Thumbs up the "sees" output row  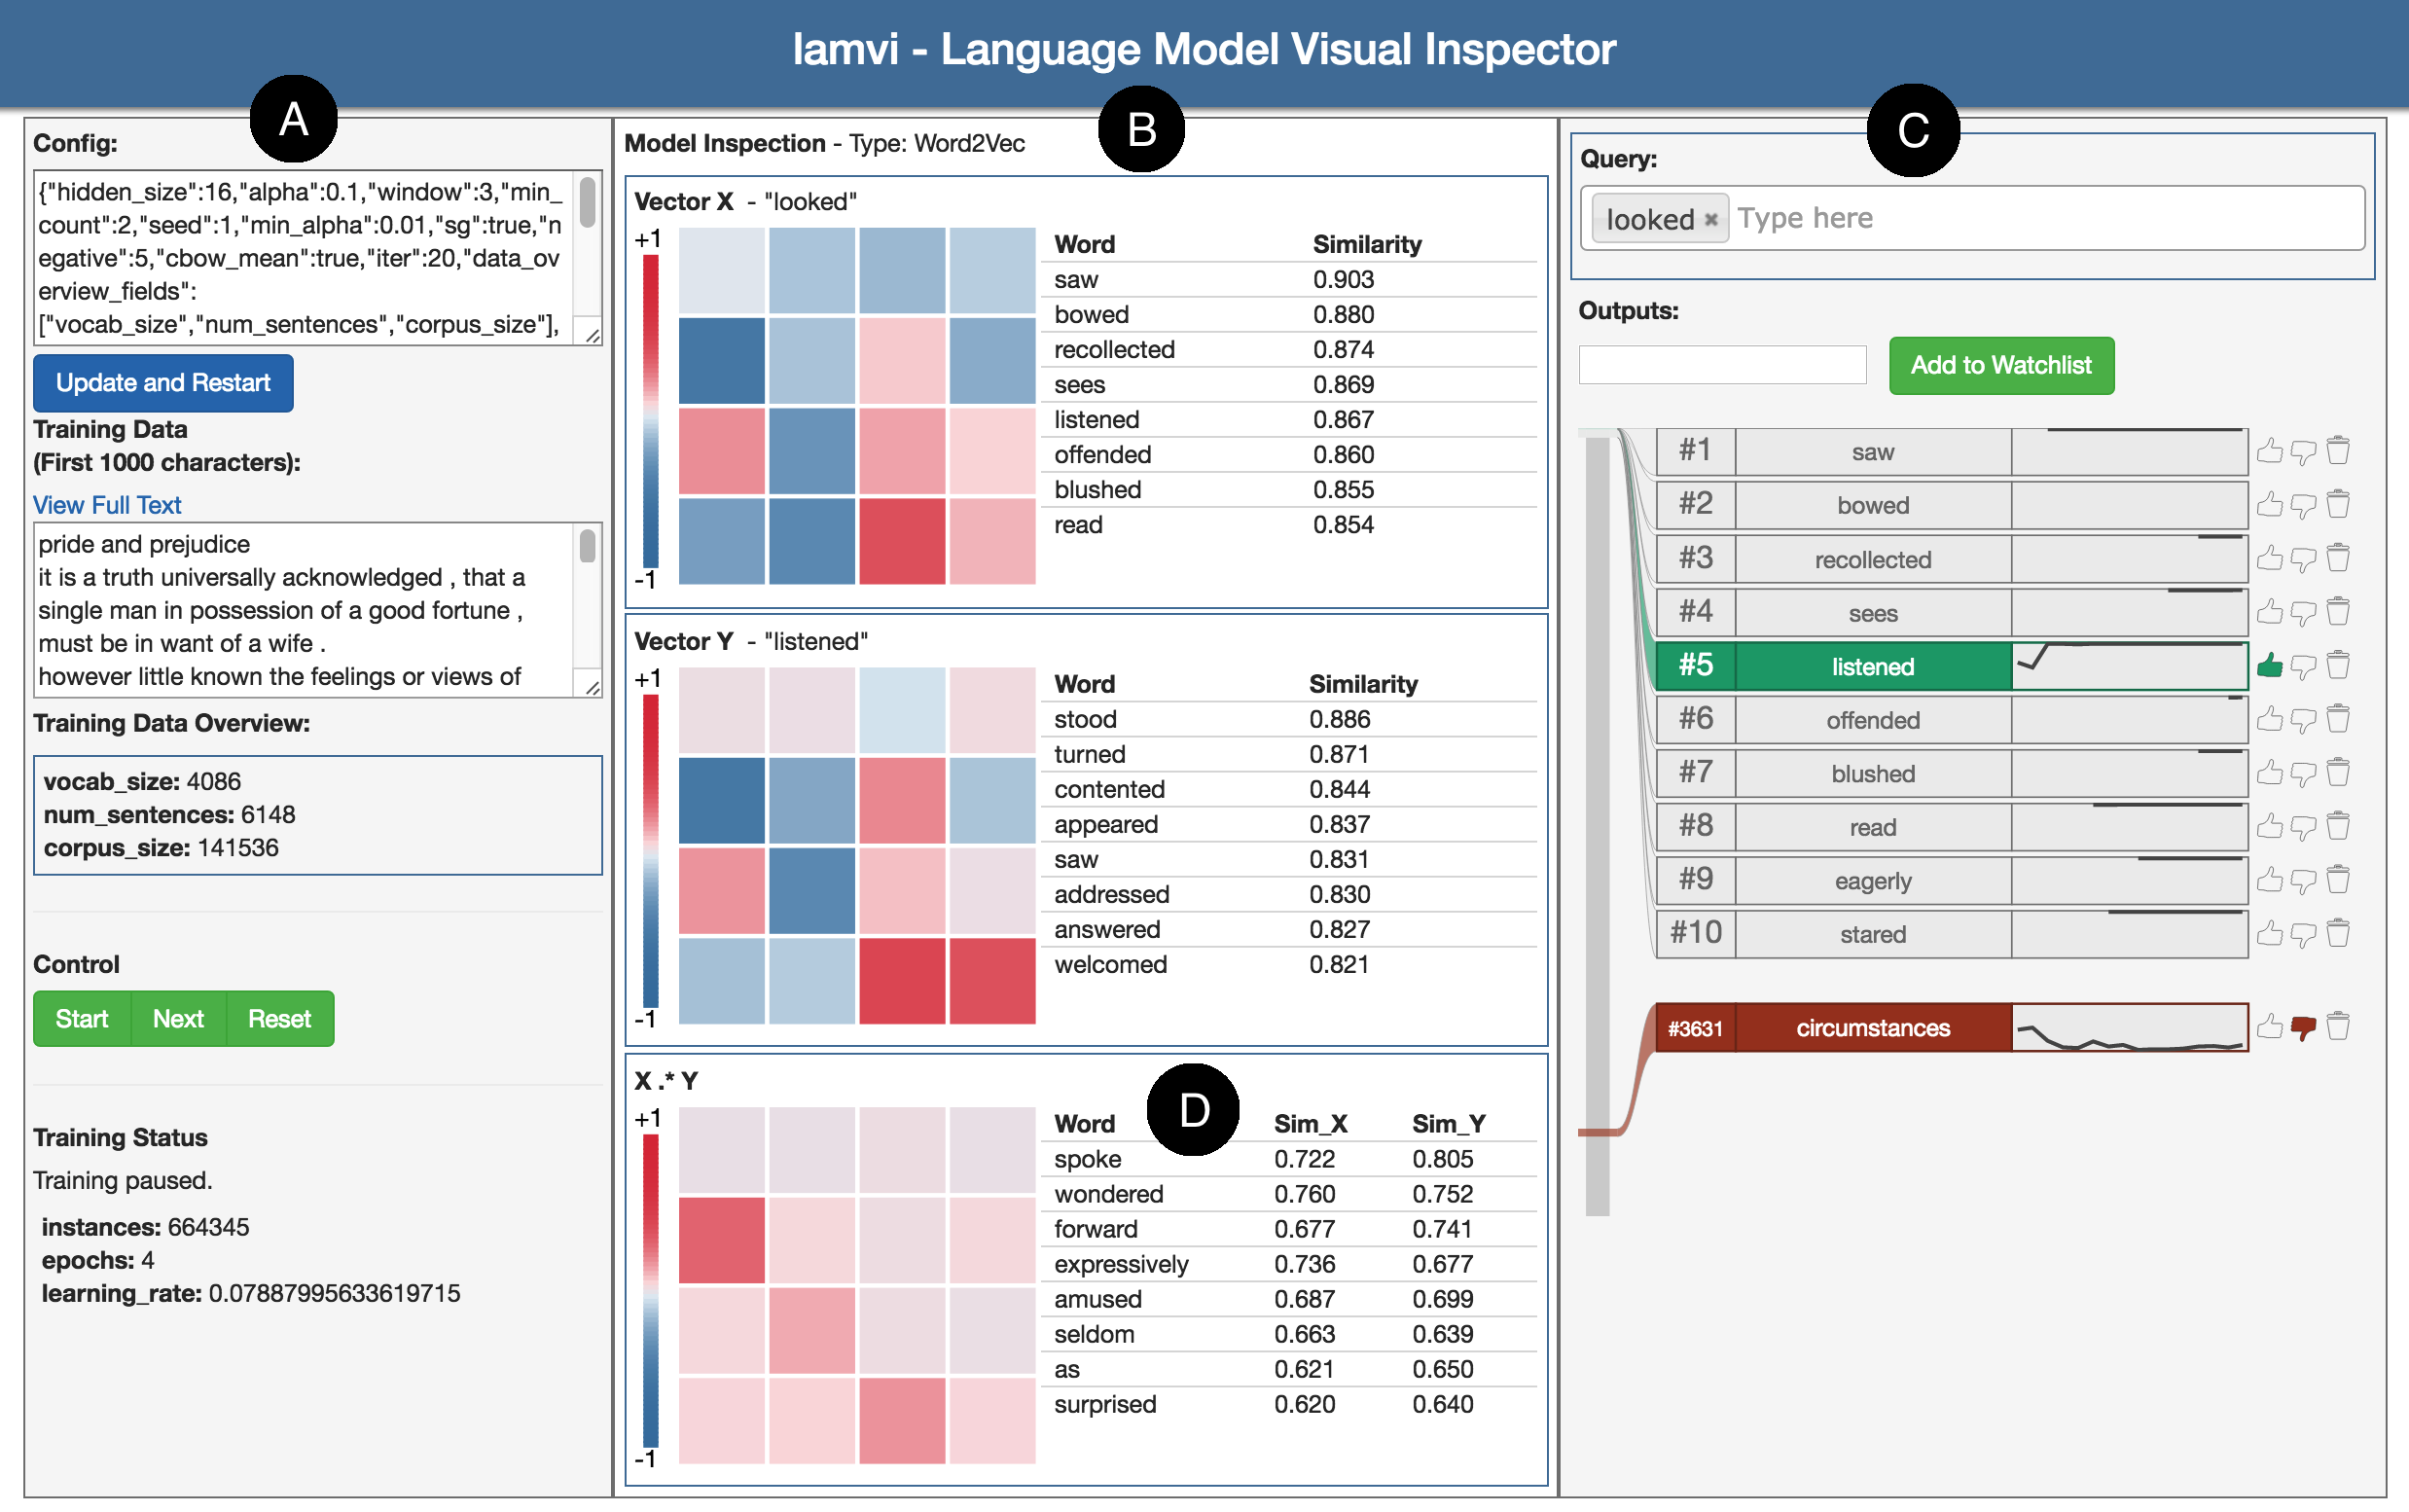pyautogui.click(x=2270, y=612)
